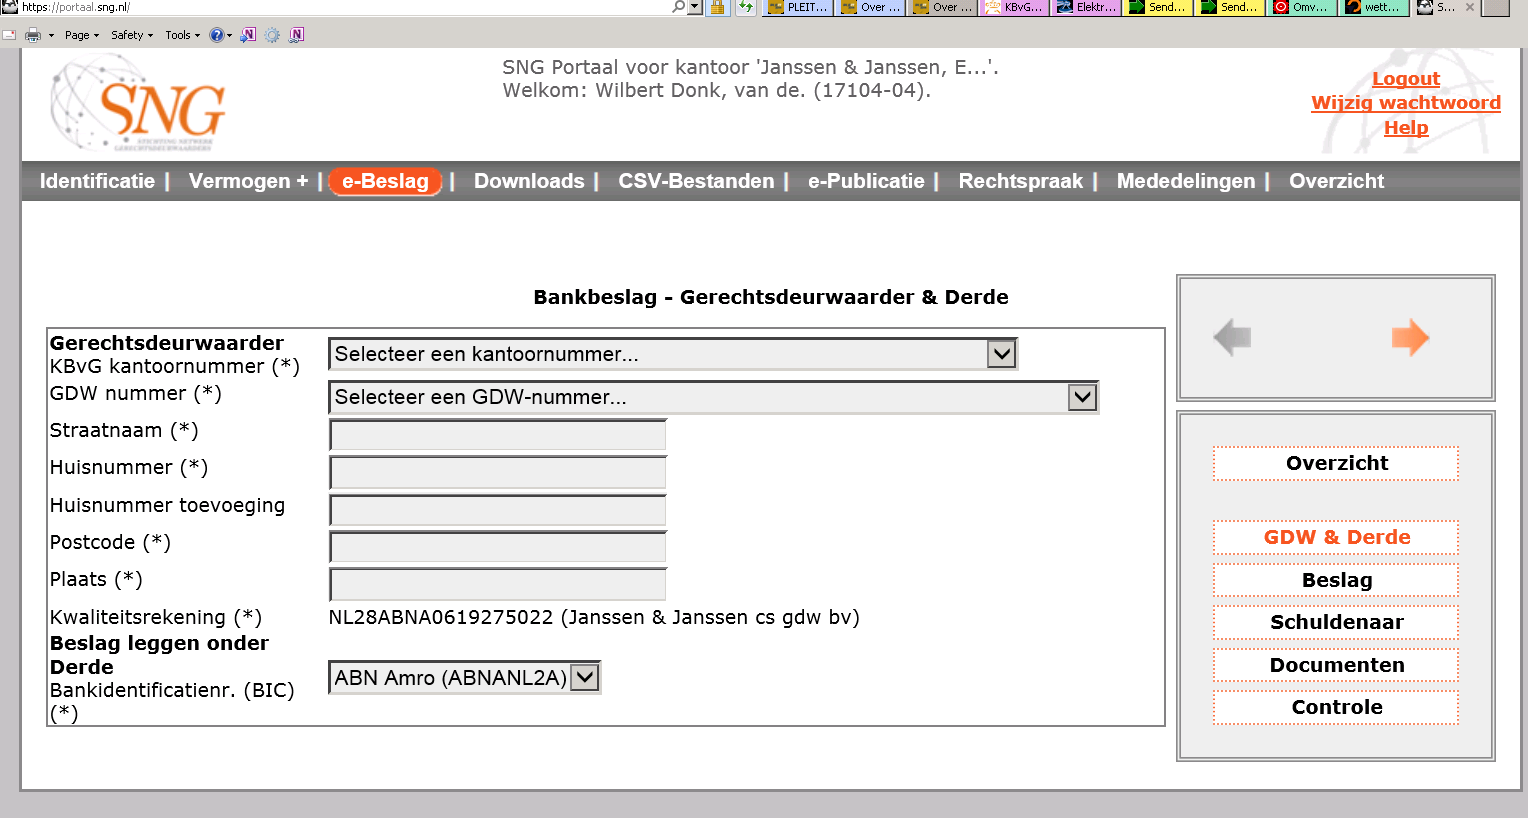This screenshot has height=818, width=1528.
Task: Click the Straatnaam input field
Action: pyautogui.click(x=498, y=435)
